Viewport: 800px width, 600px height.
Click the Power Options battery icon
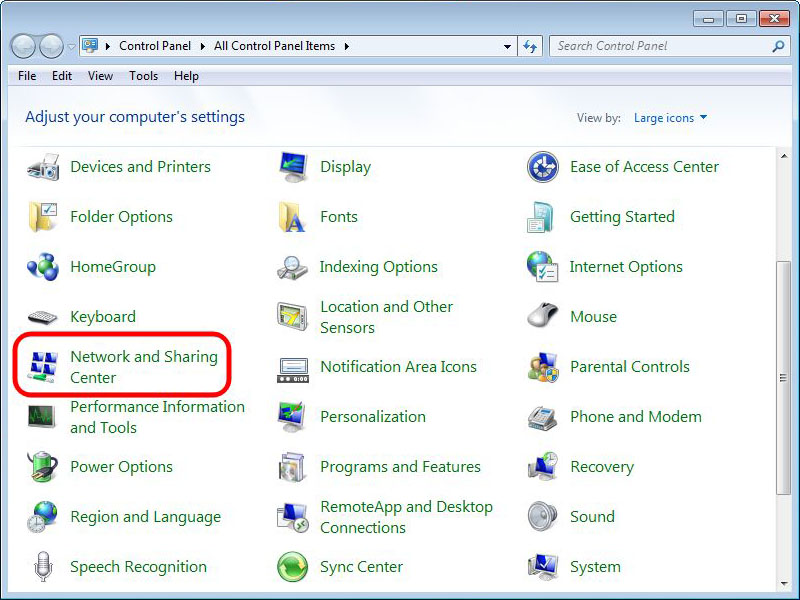click(x=43, y=467)
